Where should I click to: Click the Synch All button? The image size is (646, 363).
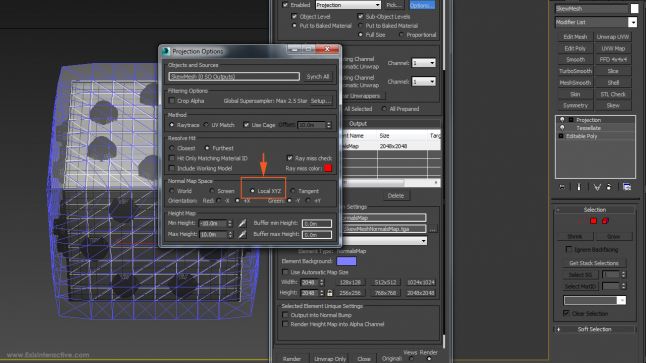[x=318, y=77]
